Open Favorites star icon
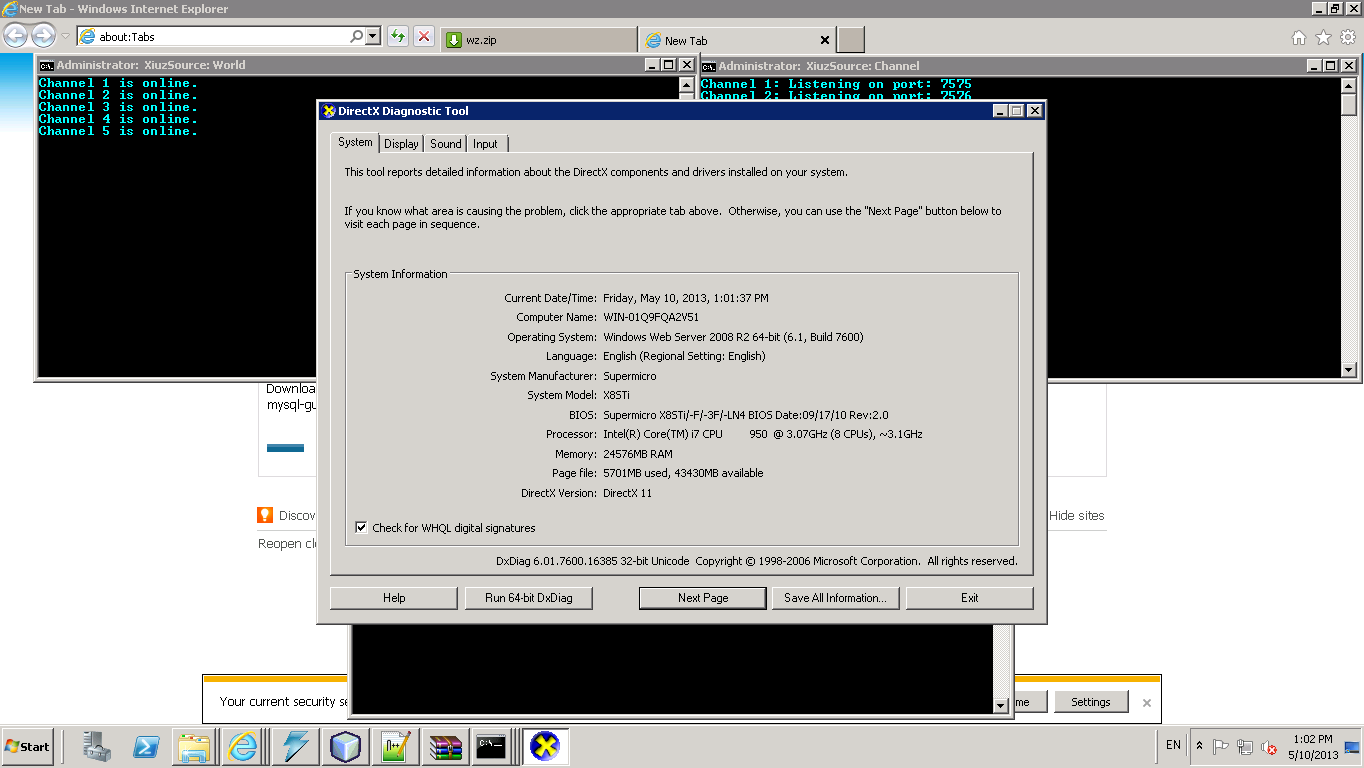1364x768 pixels. pyautogui.click(x=1323, y=38)
